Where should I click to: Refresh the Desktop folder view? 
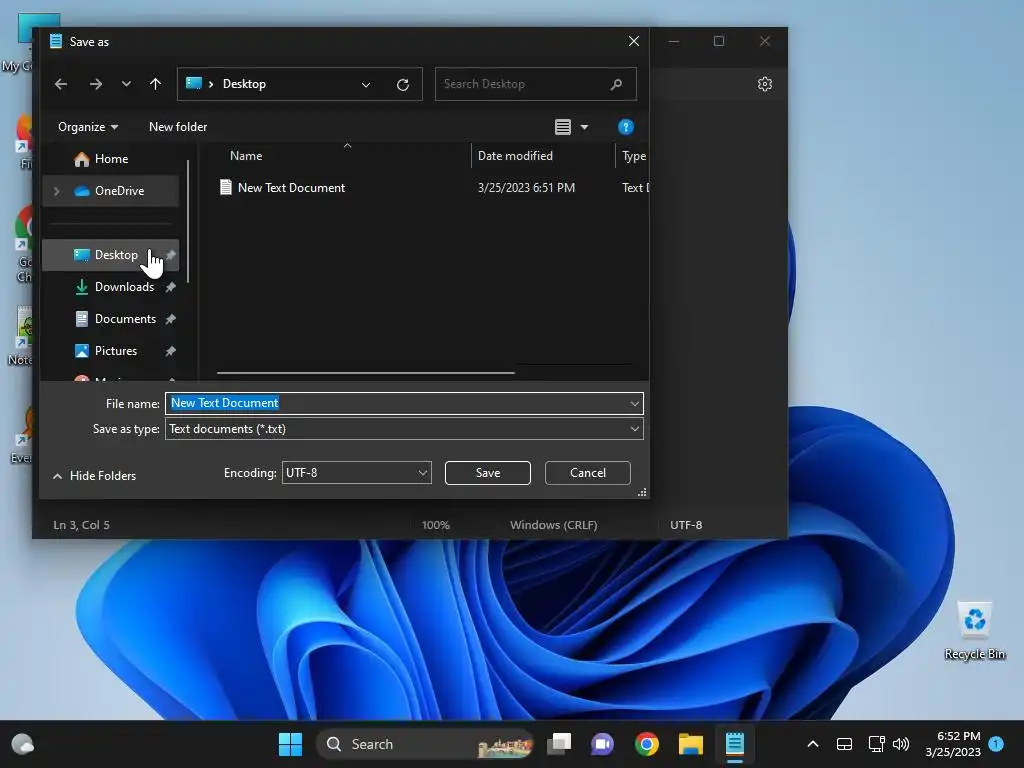click(x=403, y=84)
